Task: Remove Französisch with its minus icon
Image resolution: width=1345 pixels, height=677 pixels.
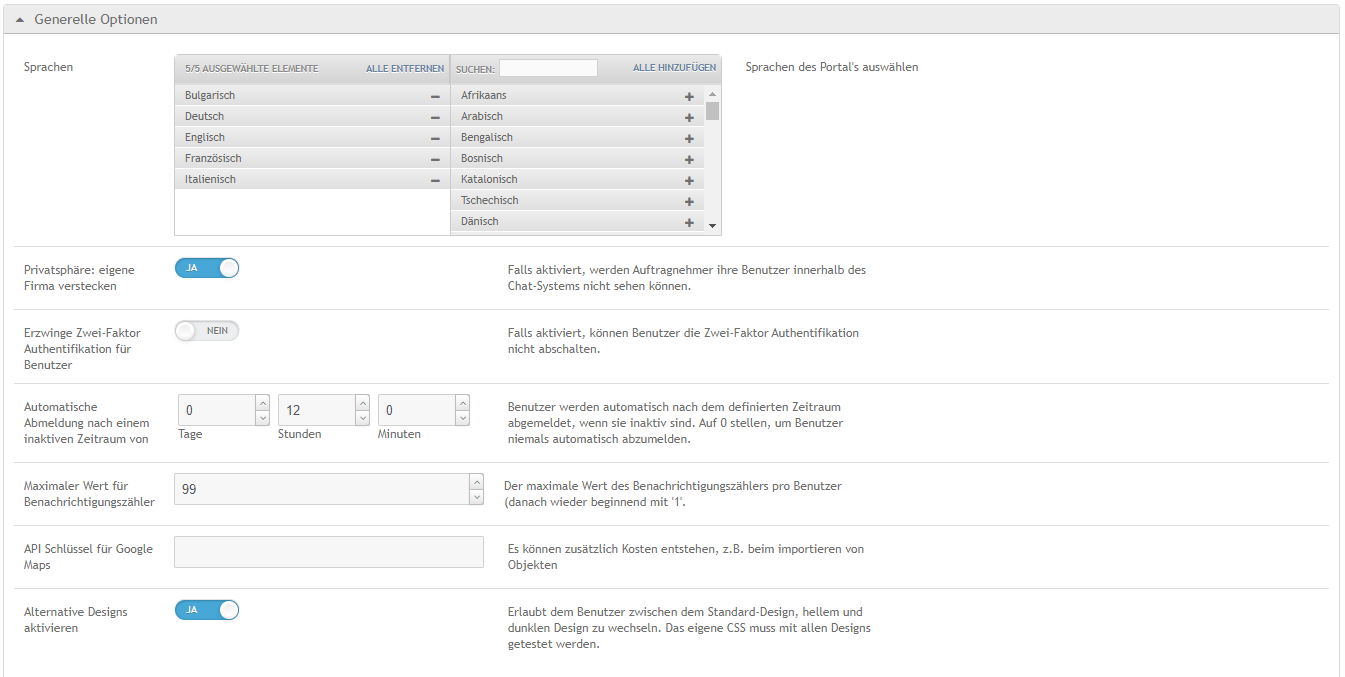Action: click(x=435, y=159)
